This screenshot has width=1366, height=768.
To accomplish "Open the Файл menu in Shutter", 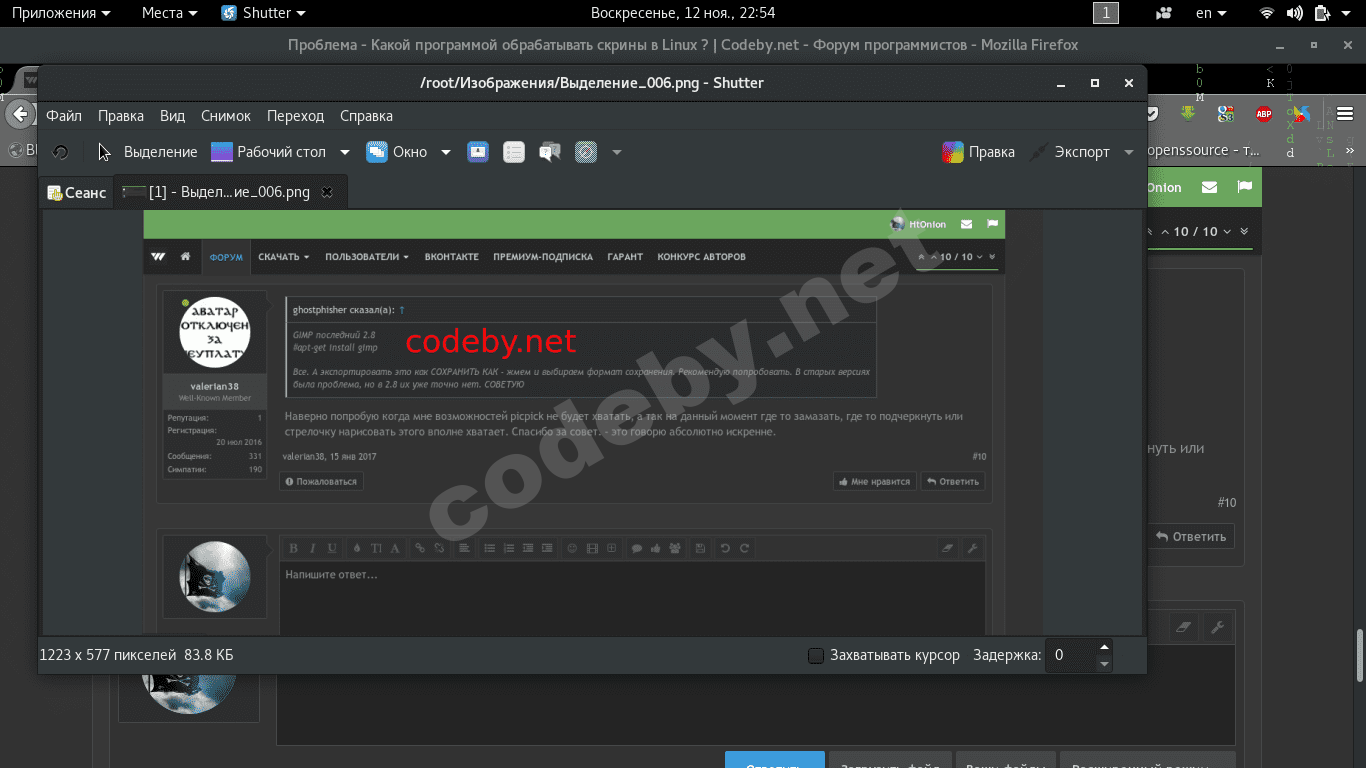I will coord(64,116).
